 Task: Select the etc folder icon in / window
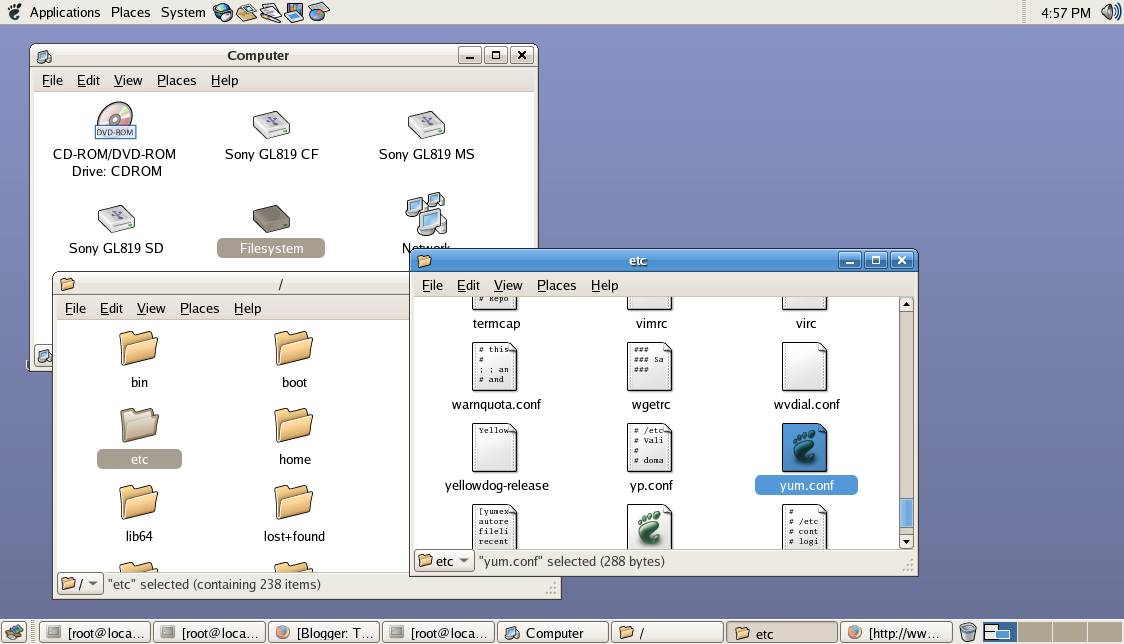point(139,425)
